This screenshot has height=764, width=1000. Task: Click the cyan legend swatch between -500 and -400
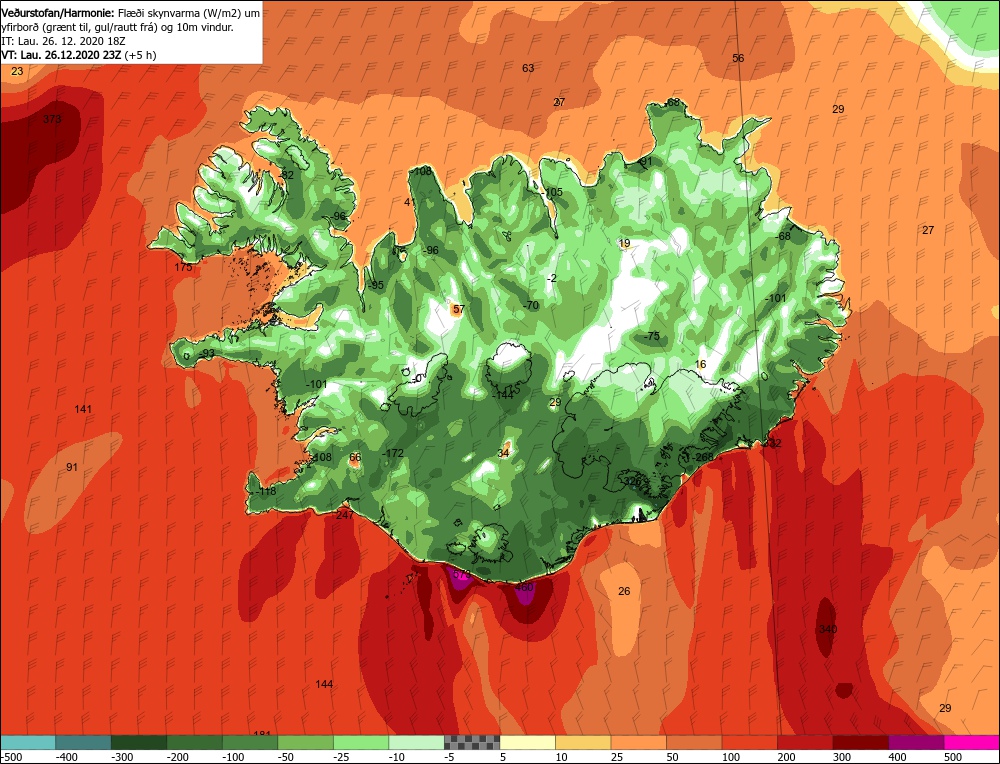[28, 742]
